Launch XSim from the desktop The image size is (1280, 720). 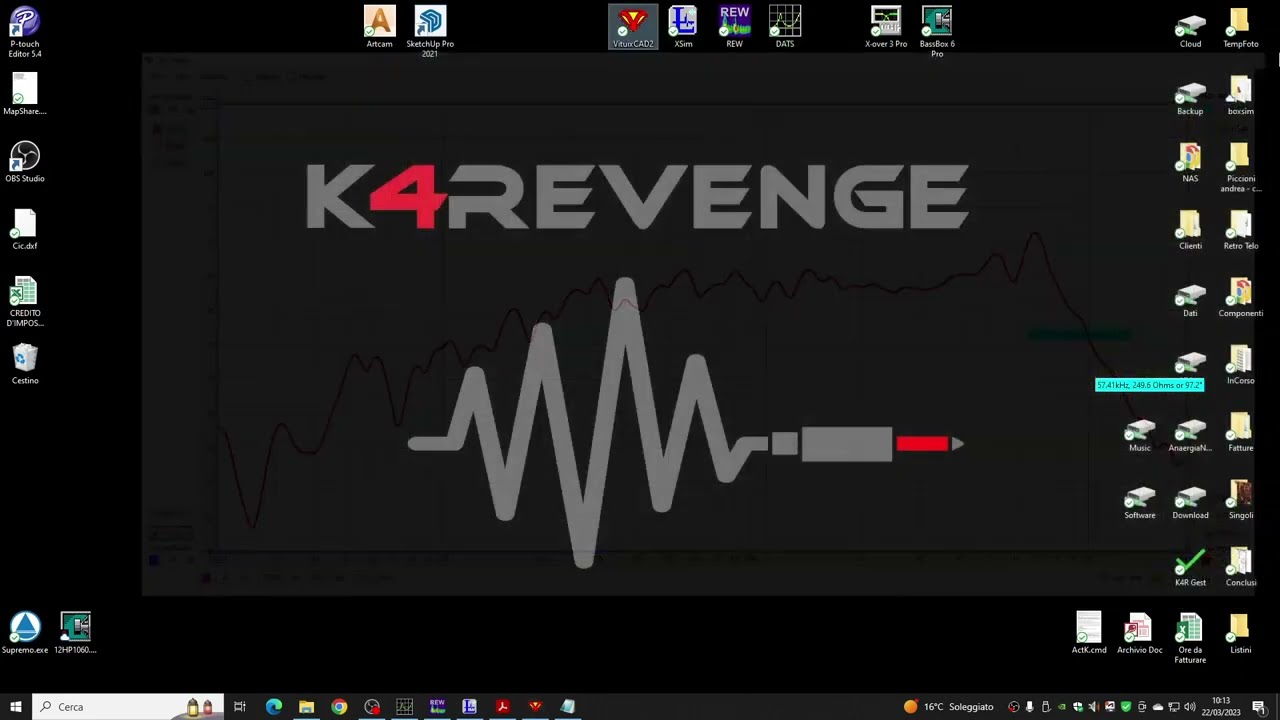(x=683, y=27)
